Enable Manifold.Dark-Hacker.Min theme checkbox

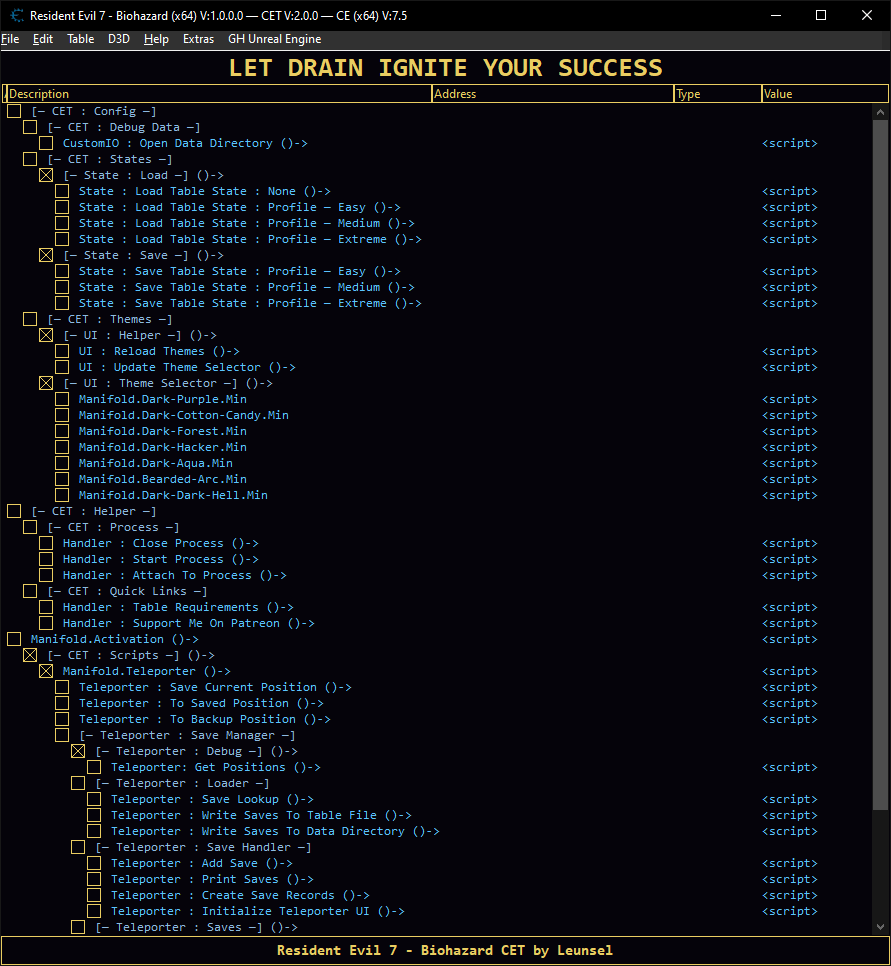click(x=62, y=447)
